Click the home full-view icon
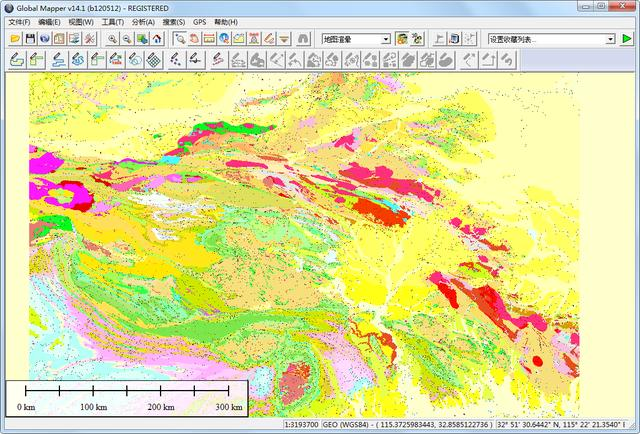 157,39
